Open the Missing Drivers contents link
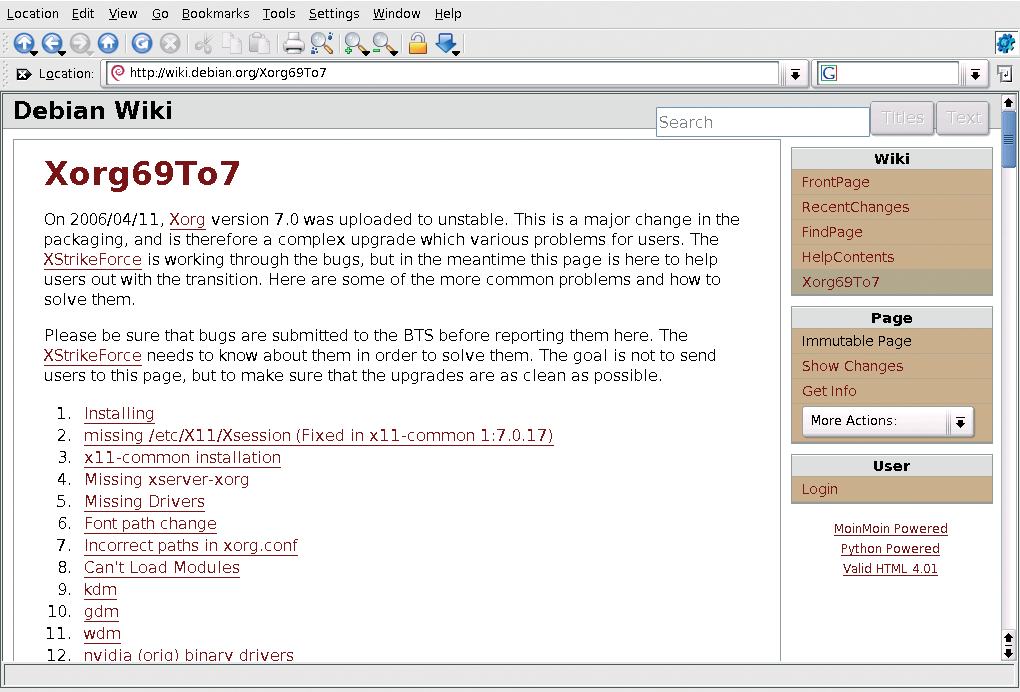Screen dimensions: 1020x692 click(x=144, y=501)
